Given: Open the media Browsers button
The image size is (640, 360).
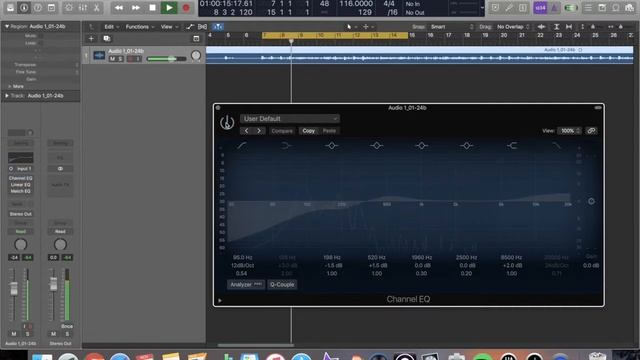Looking at the screenshot, I should point(630,7).
